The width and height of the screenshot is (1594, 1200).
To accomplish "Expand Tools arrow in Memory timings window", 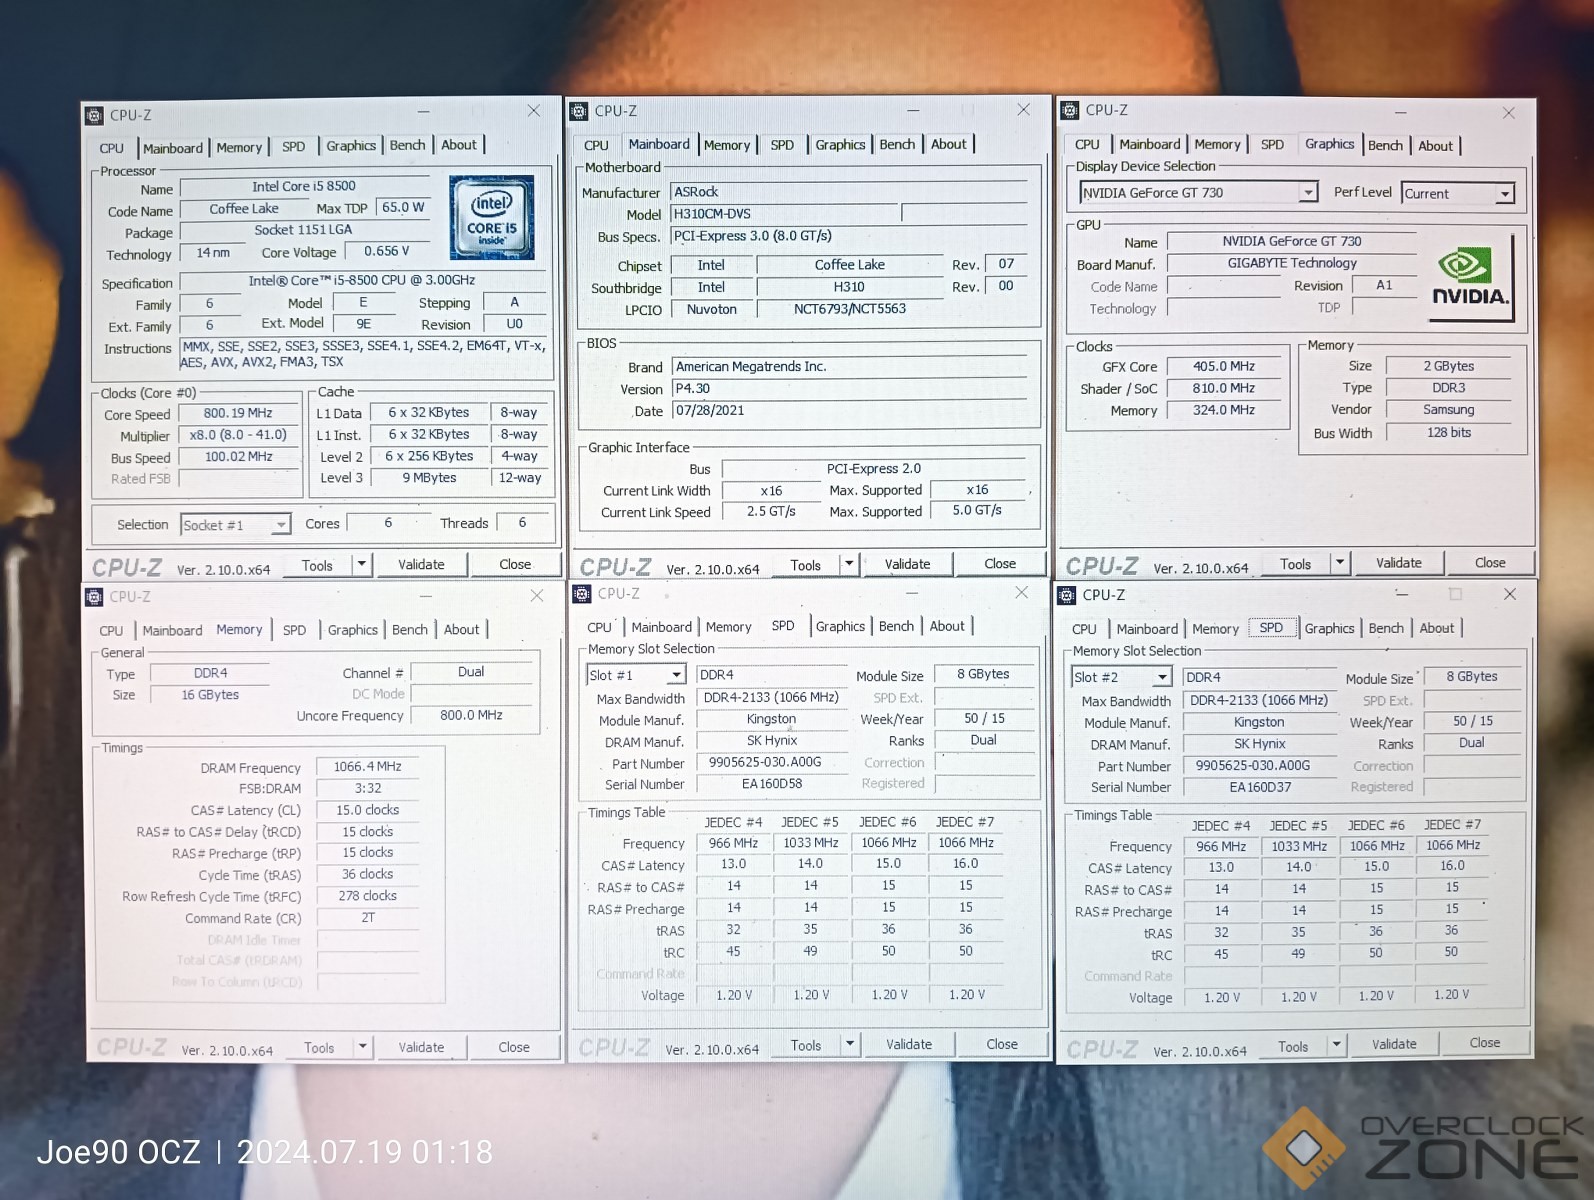I will 362,1047.
